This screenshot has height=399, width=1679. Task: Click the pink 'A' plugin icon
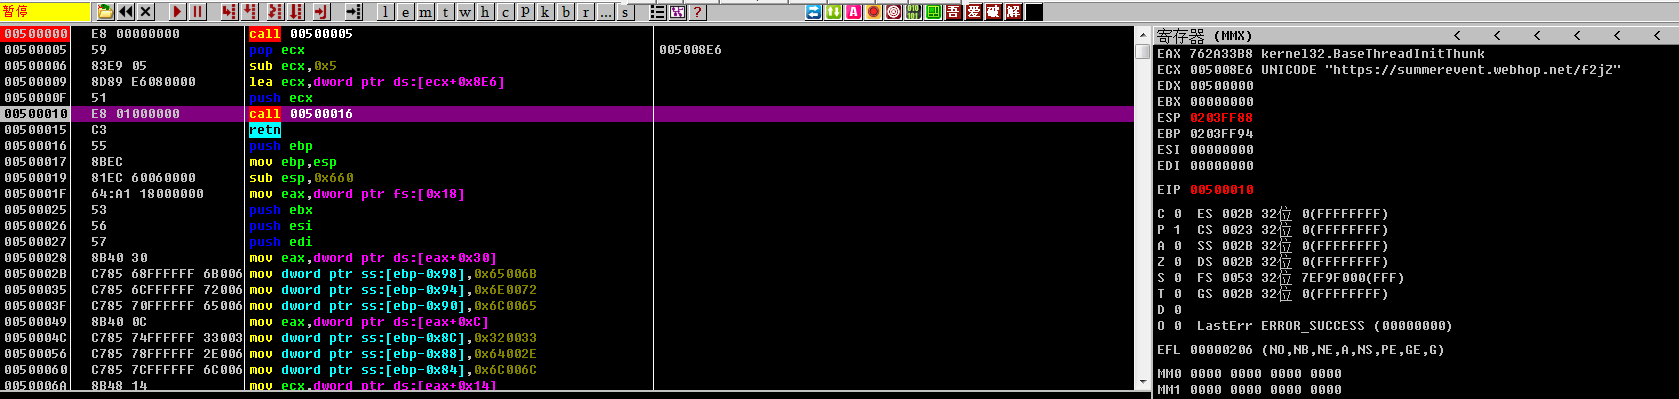point(853,12)
